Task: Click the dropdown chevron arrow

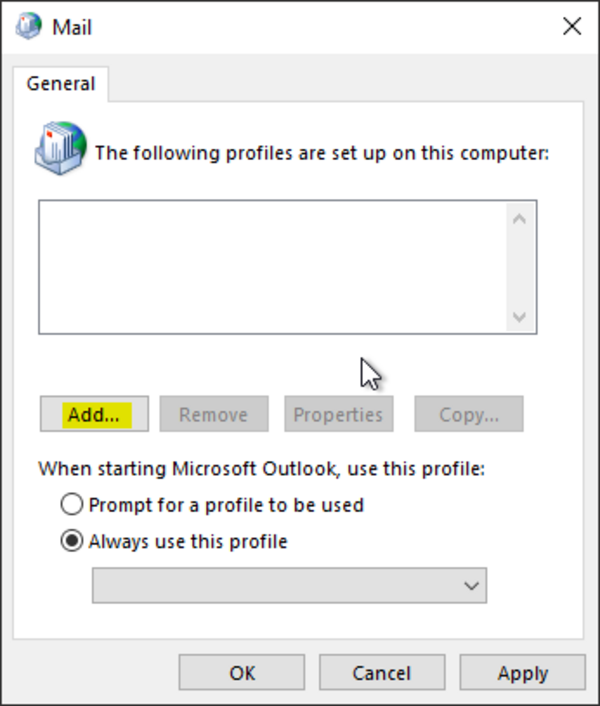Action: click(x=471, y=586)
